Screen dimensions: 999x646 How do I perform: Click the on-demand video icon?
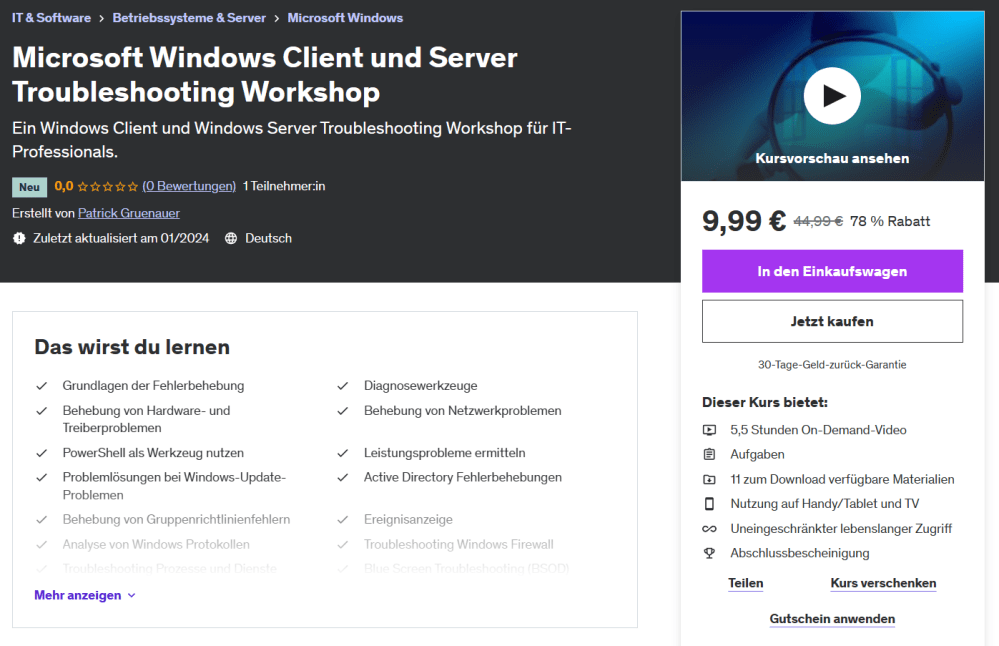[709, 430]
